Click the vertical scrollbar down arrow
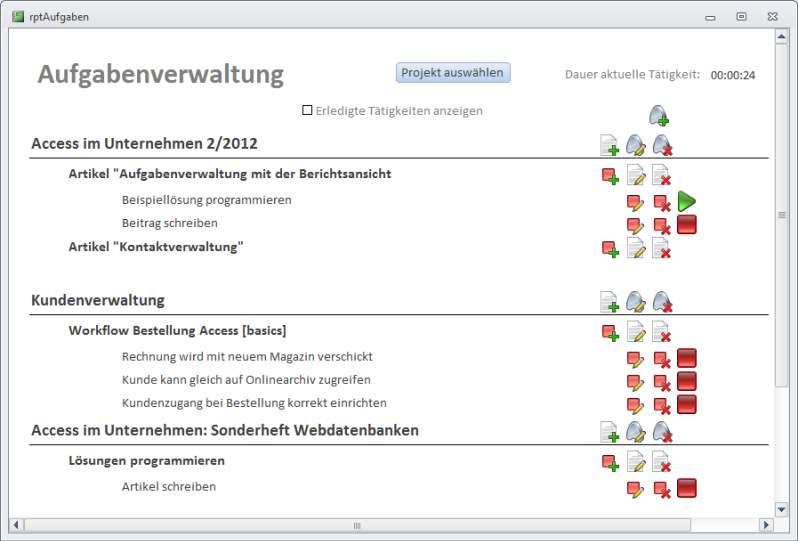798x541 pixels. pyautogui.click(x=782, y=508)
